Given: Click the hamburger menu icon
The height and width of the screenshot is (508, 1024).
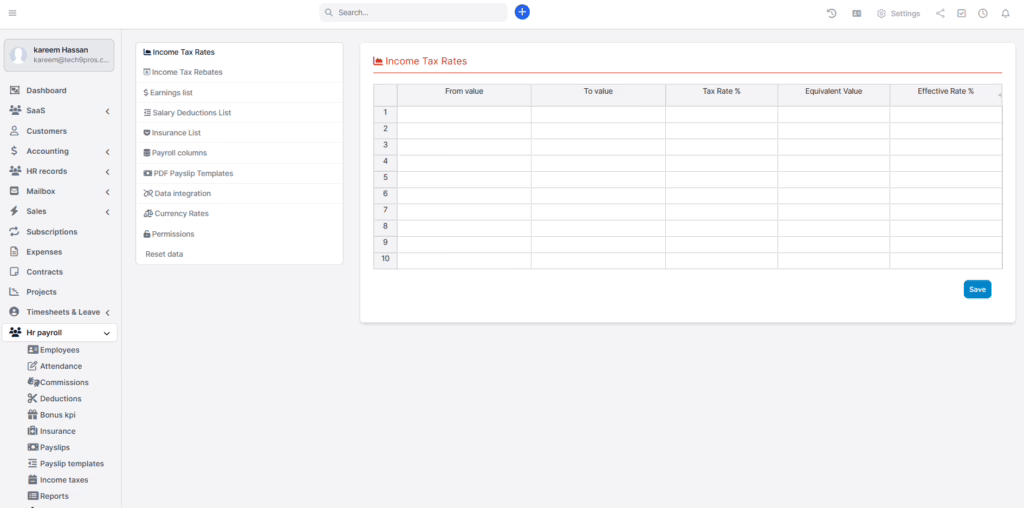Looking at the screenshot, I should (12, 13).
